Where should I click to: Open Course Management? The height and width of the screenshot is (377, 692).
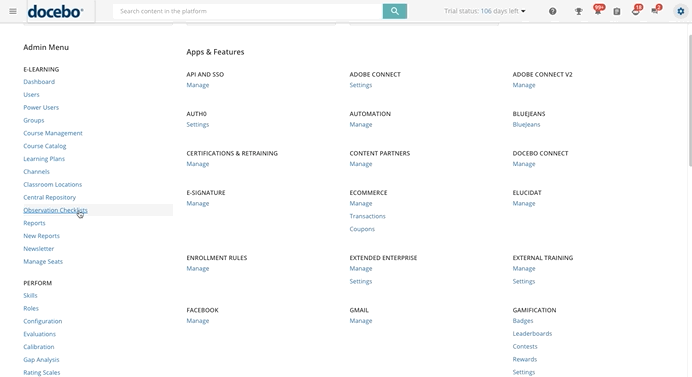coord(53,133)
